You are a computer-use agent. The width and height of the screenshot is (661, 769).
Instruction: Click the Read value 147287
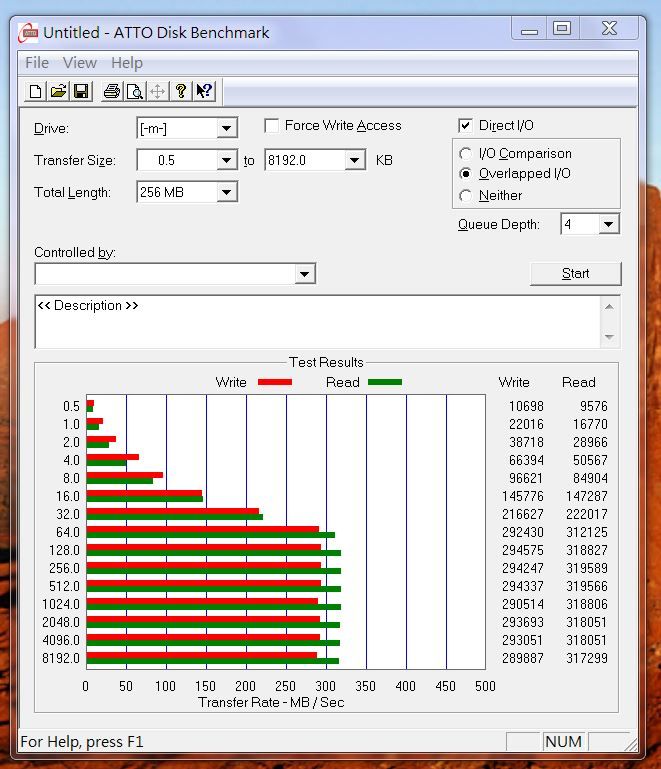[x=586, y=496]
